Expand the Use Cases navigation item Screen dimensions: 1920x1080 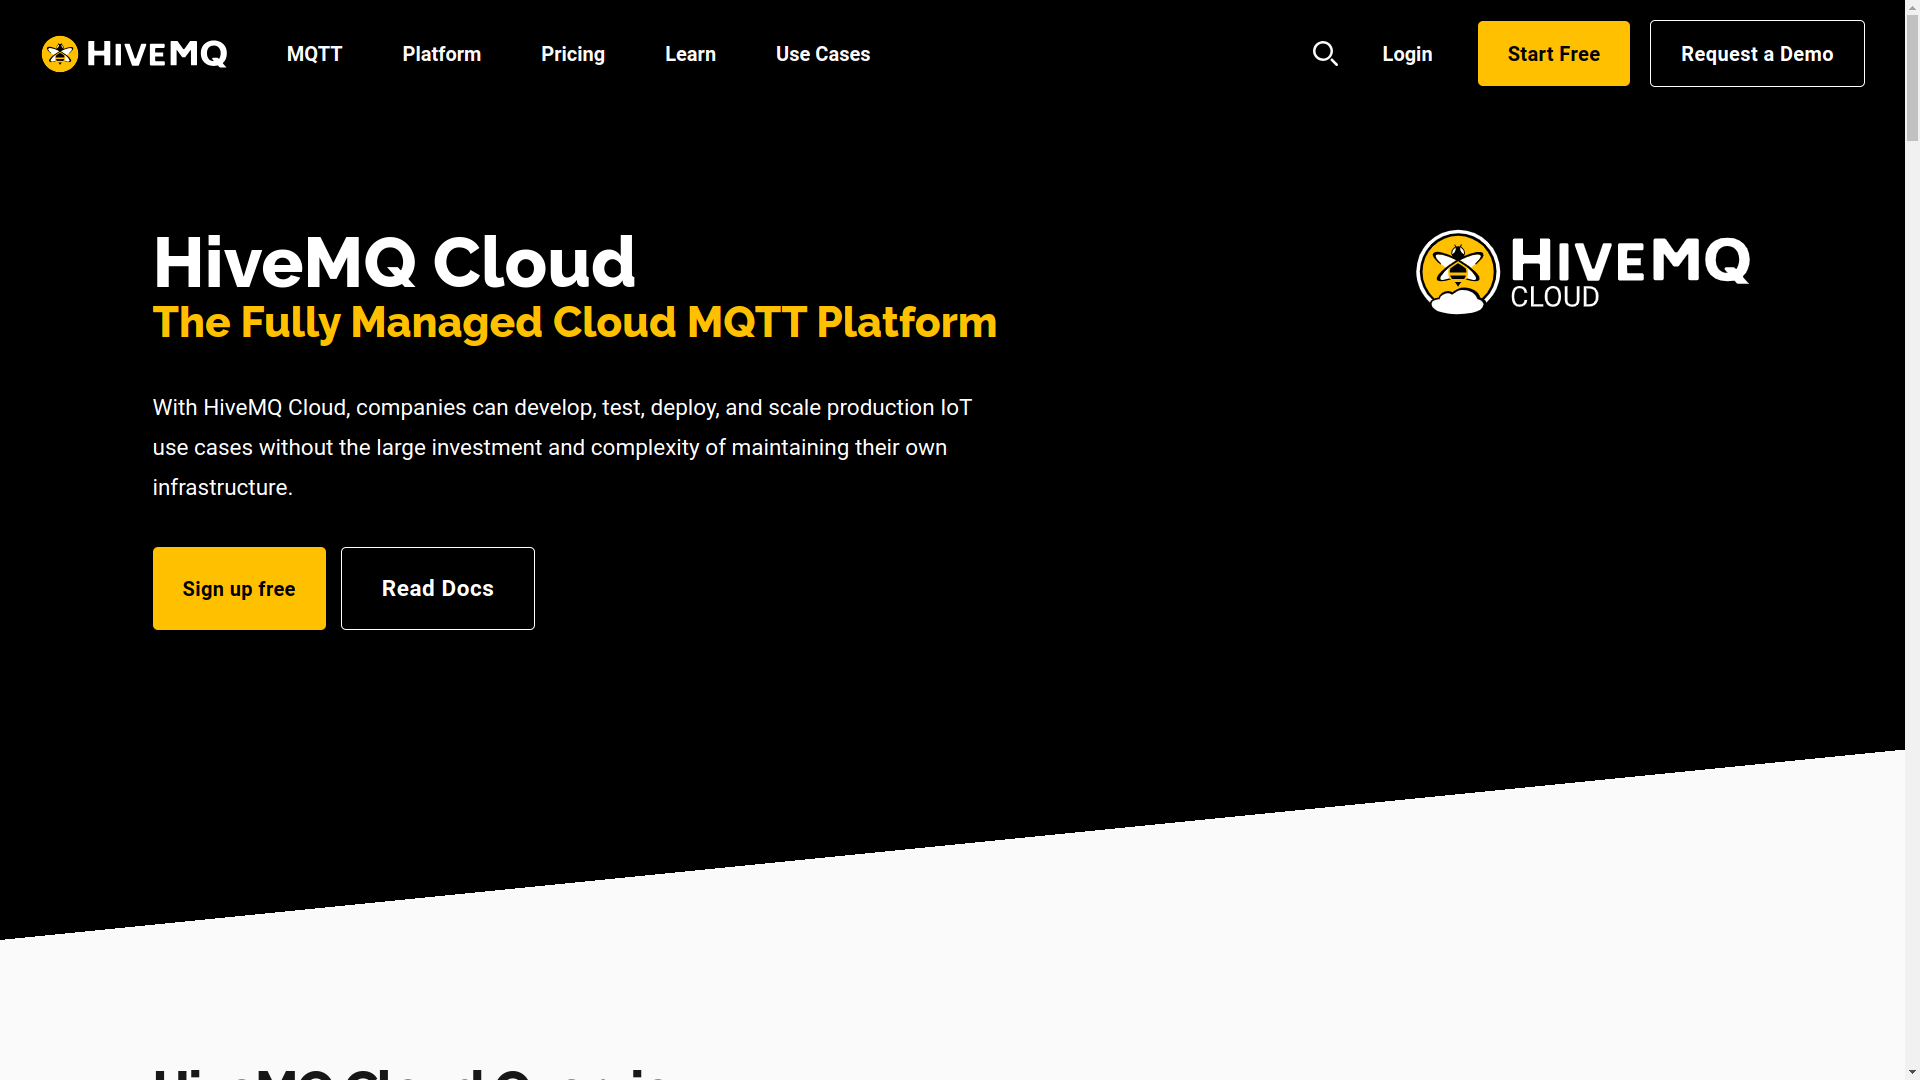[x=822, y=54]
